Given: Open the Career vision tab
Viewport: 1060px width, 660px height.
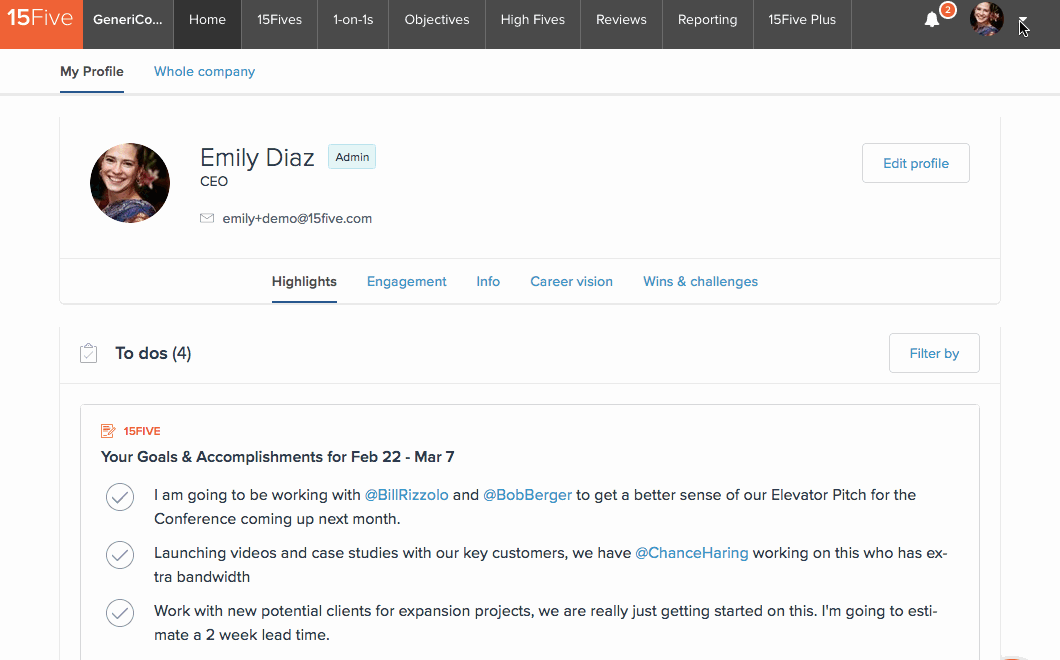Looking at the screenshot, I should (571, 282).
